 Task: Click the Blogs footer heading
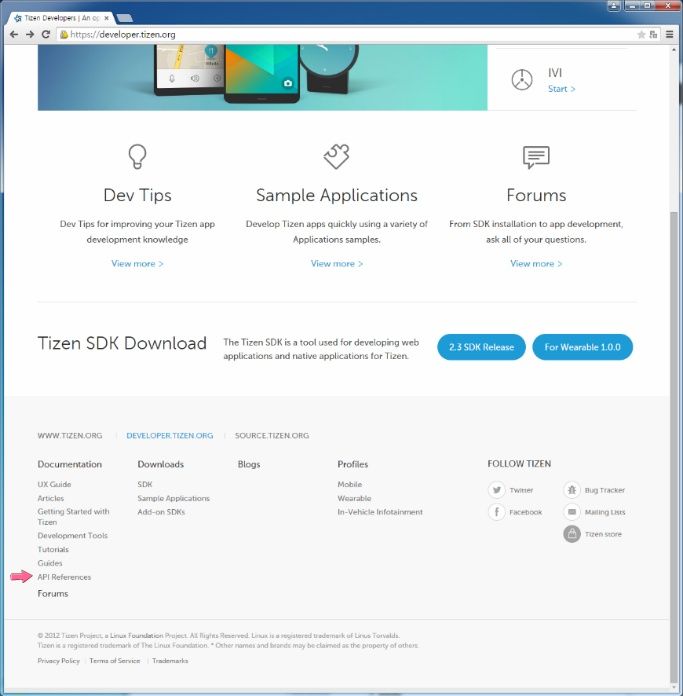(249, 464)
